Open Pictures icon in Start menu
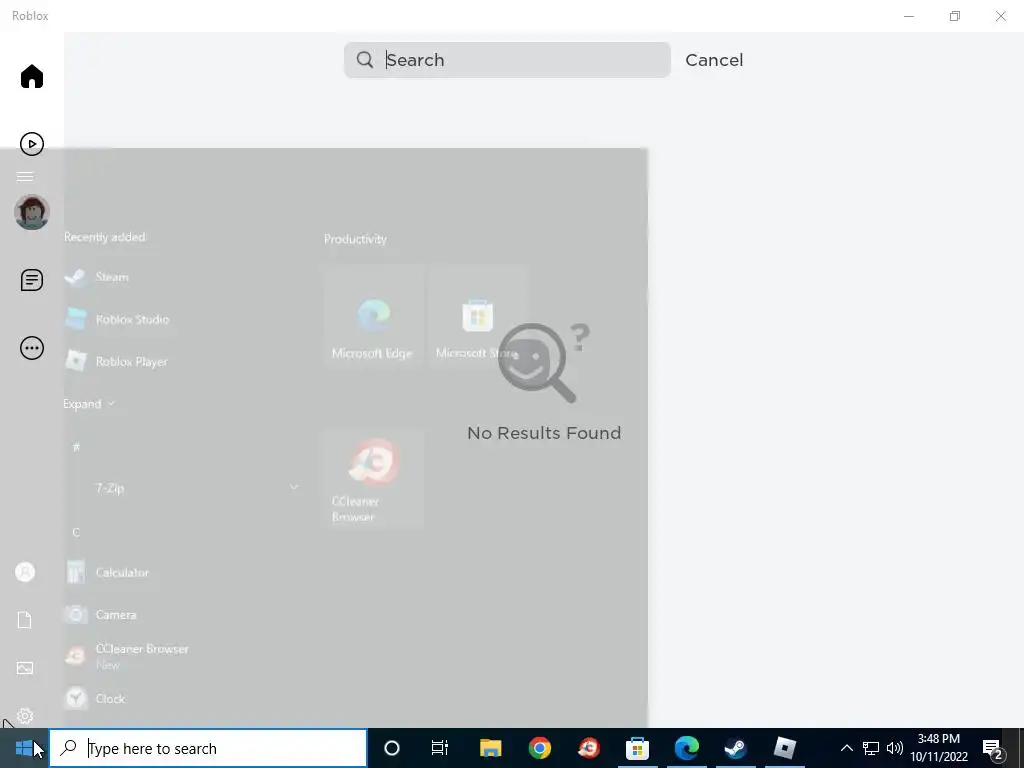This screenshot has height=768, width=1024. (25, 667)
